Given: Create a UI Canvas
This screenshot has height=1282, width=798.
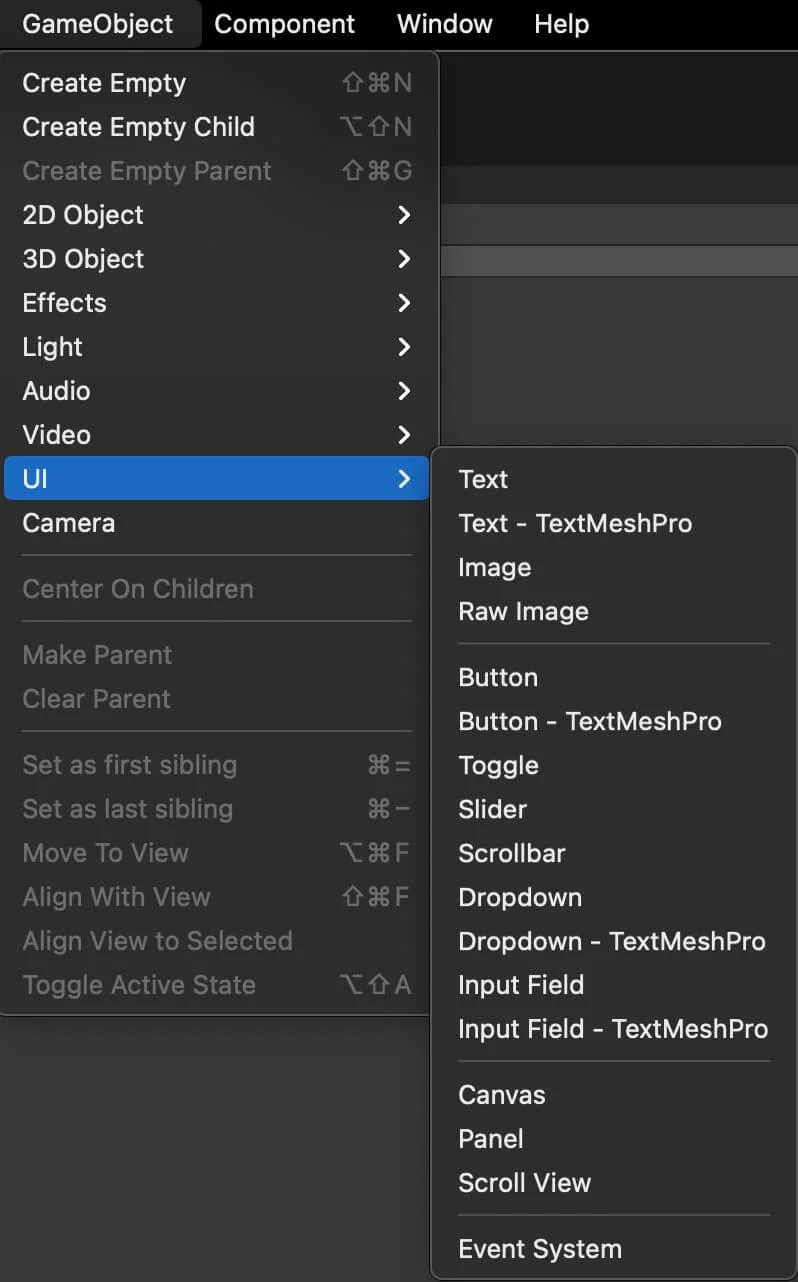Looking at the screenshot, I should point(614,1095).
